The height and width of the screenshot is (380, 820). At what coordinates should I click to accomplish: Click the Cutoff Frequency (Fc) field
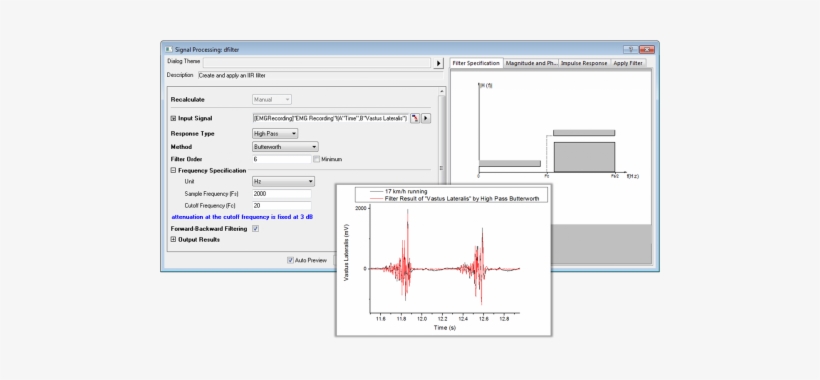(282, 205)
